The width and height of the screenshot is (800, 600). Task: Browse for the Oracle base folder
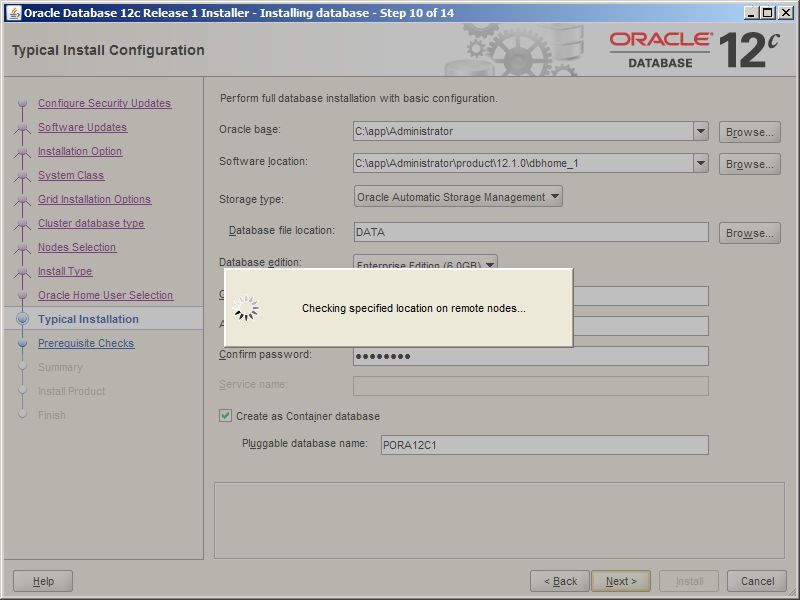[x=749, y=132]
